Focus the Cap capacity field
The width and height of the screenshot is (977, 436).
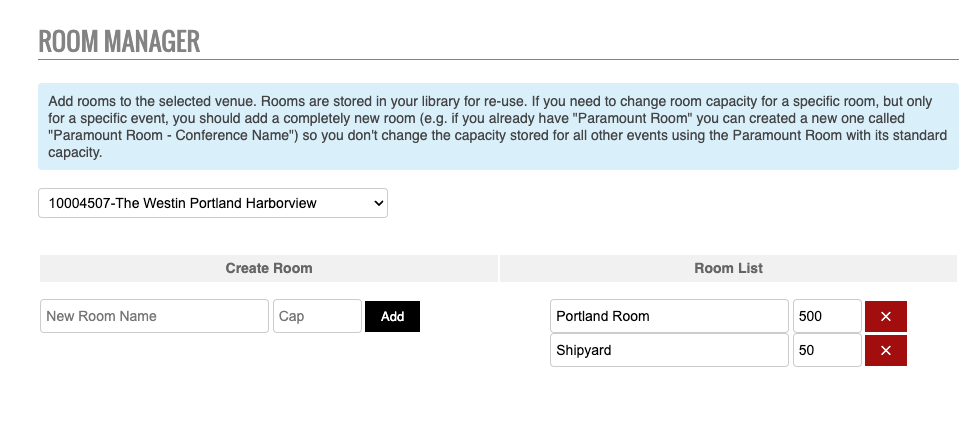(x=317, y=316)
